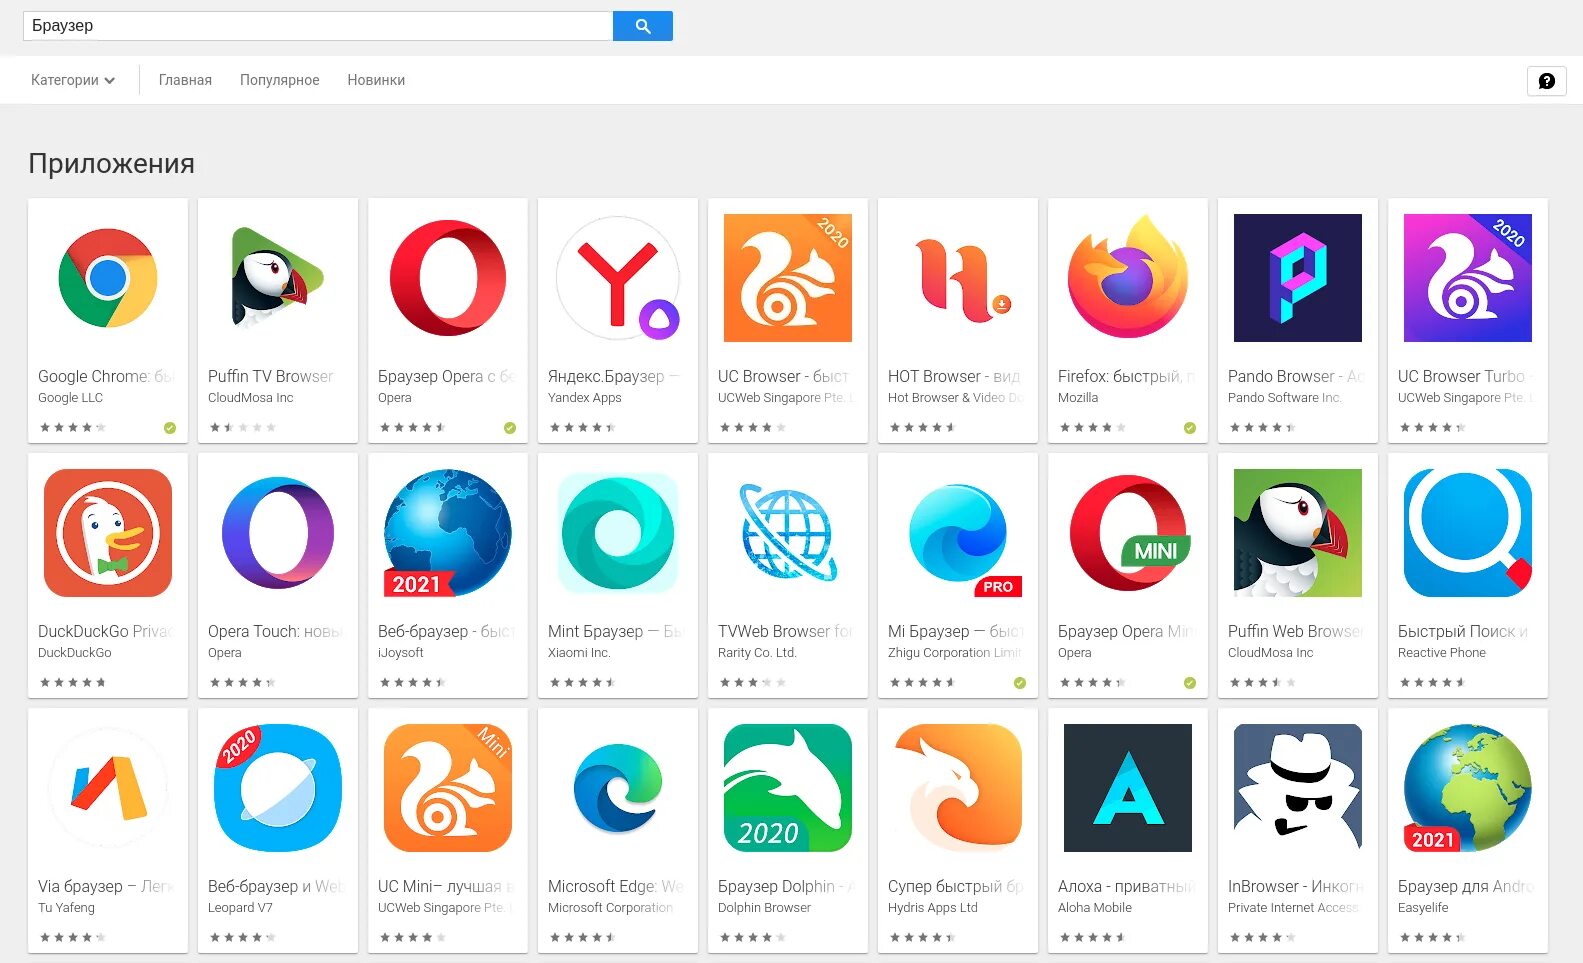Image resolution: width=1583 pixels, height=963 pixels.
Task: Click developer link iJoysoft
Action: click(401, 652)
